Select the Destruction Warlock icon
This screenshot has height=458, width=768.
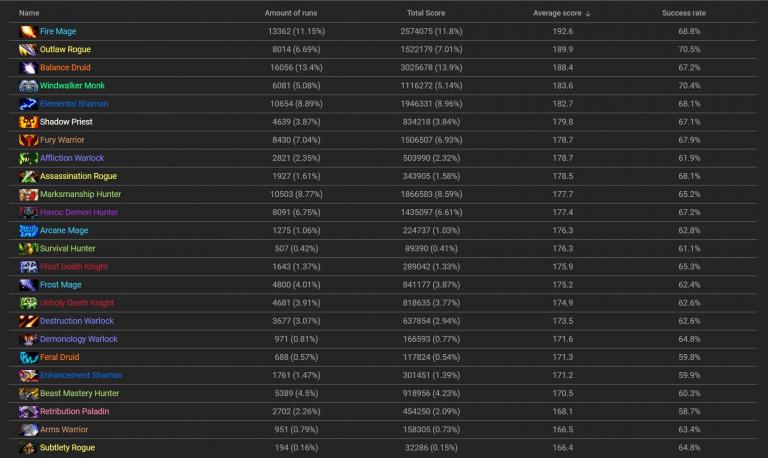[x=28, y=321]
